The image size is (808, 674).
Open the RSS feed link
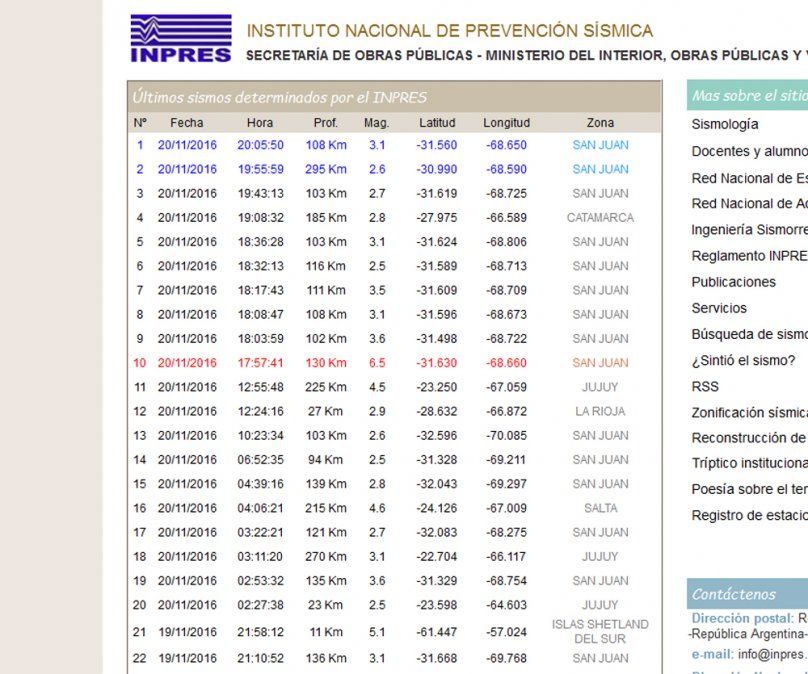coord(705,386)
